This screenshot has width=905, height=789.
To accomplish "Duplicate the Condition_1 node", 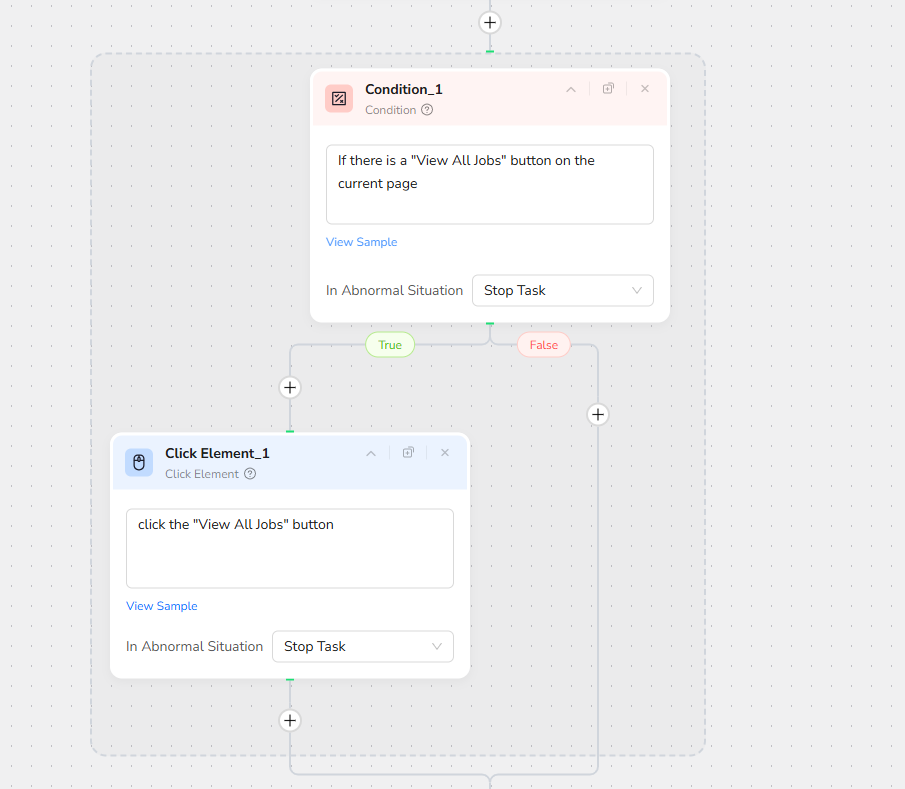I will (x=608, y=89).
